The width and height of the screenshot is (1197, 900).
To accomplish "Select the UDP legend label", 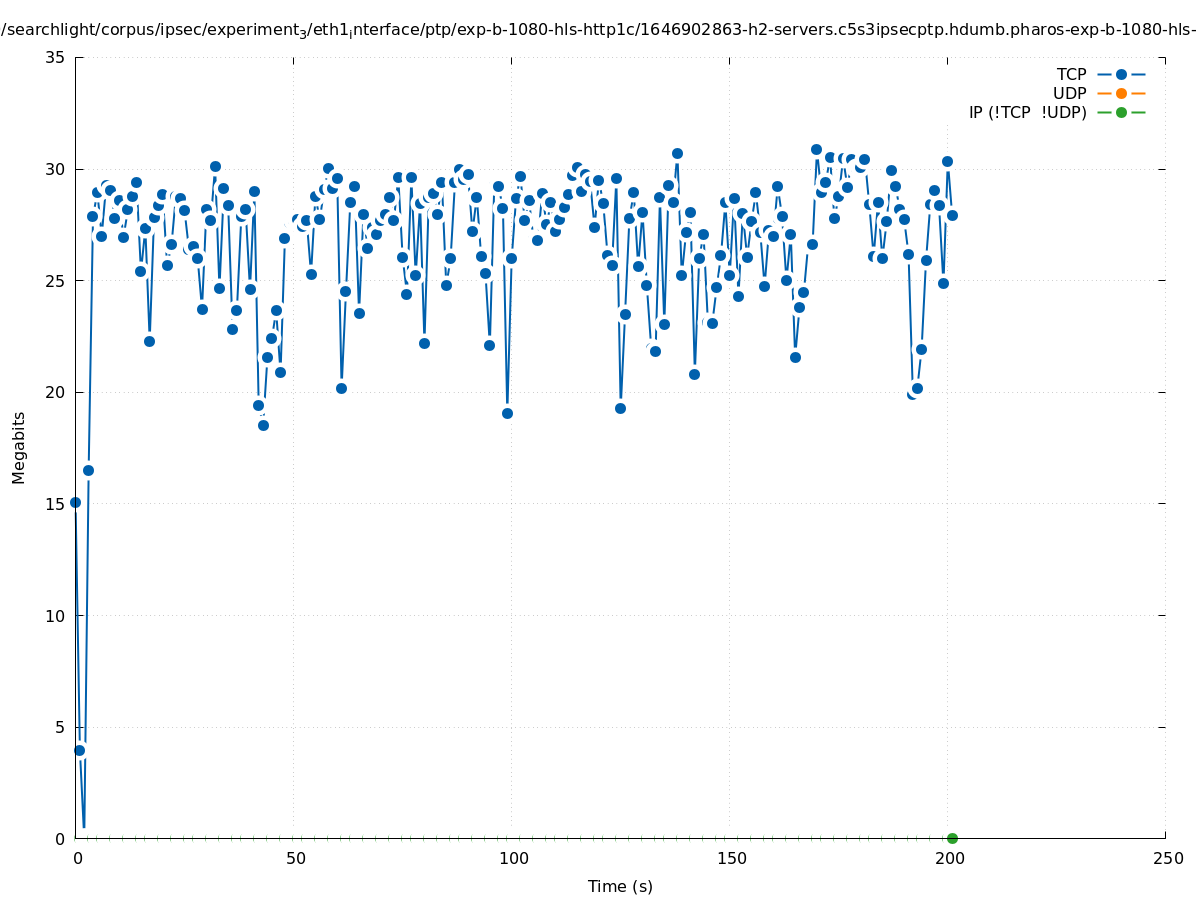I will pyautogui.click(x=1069, y=93).
